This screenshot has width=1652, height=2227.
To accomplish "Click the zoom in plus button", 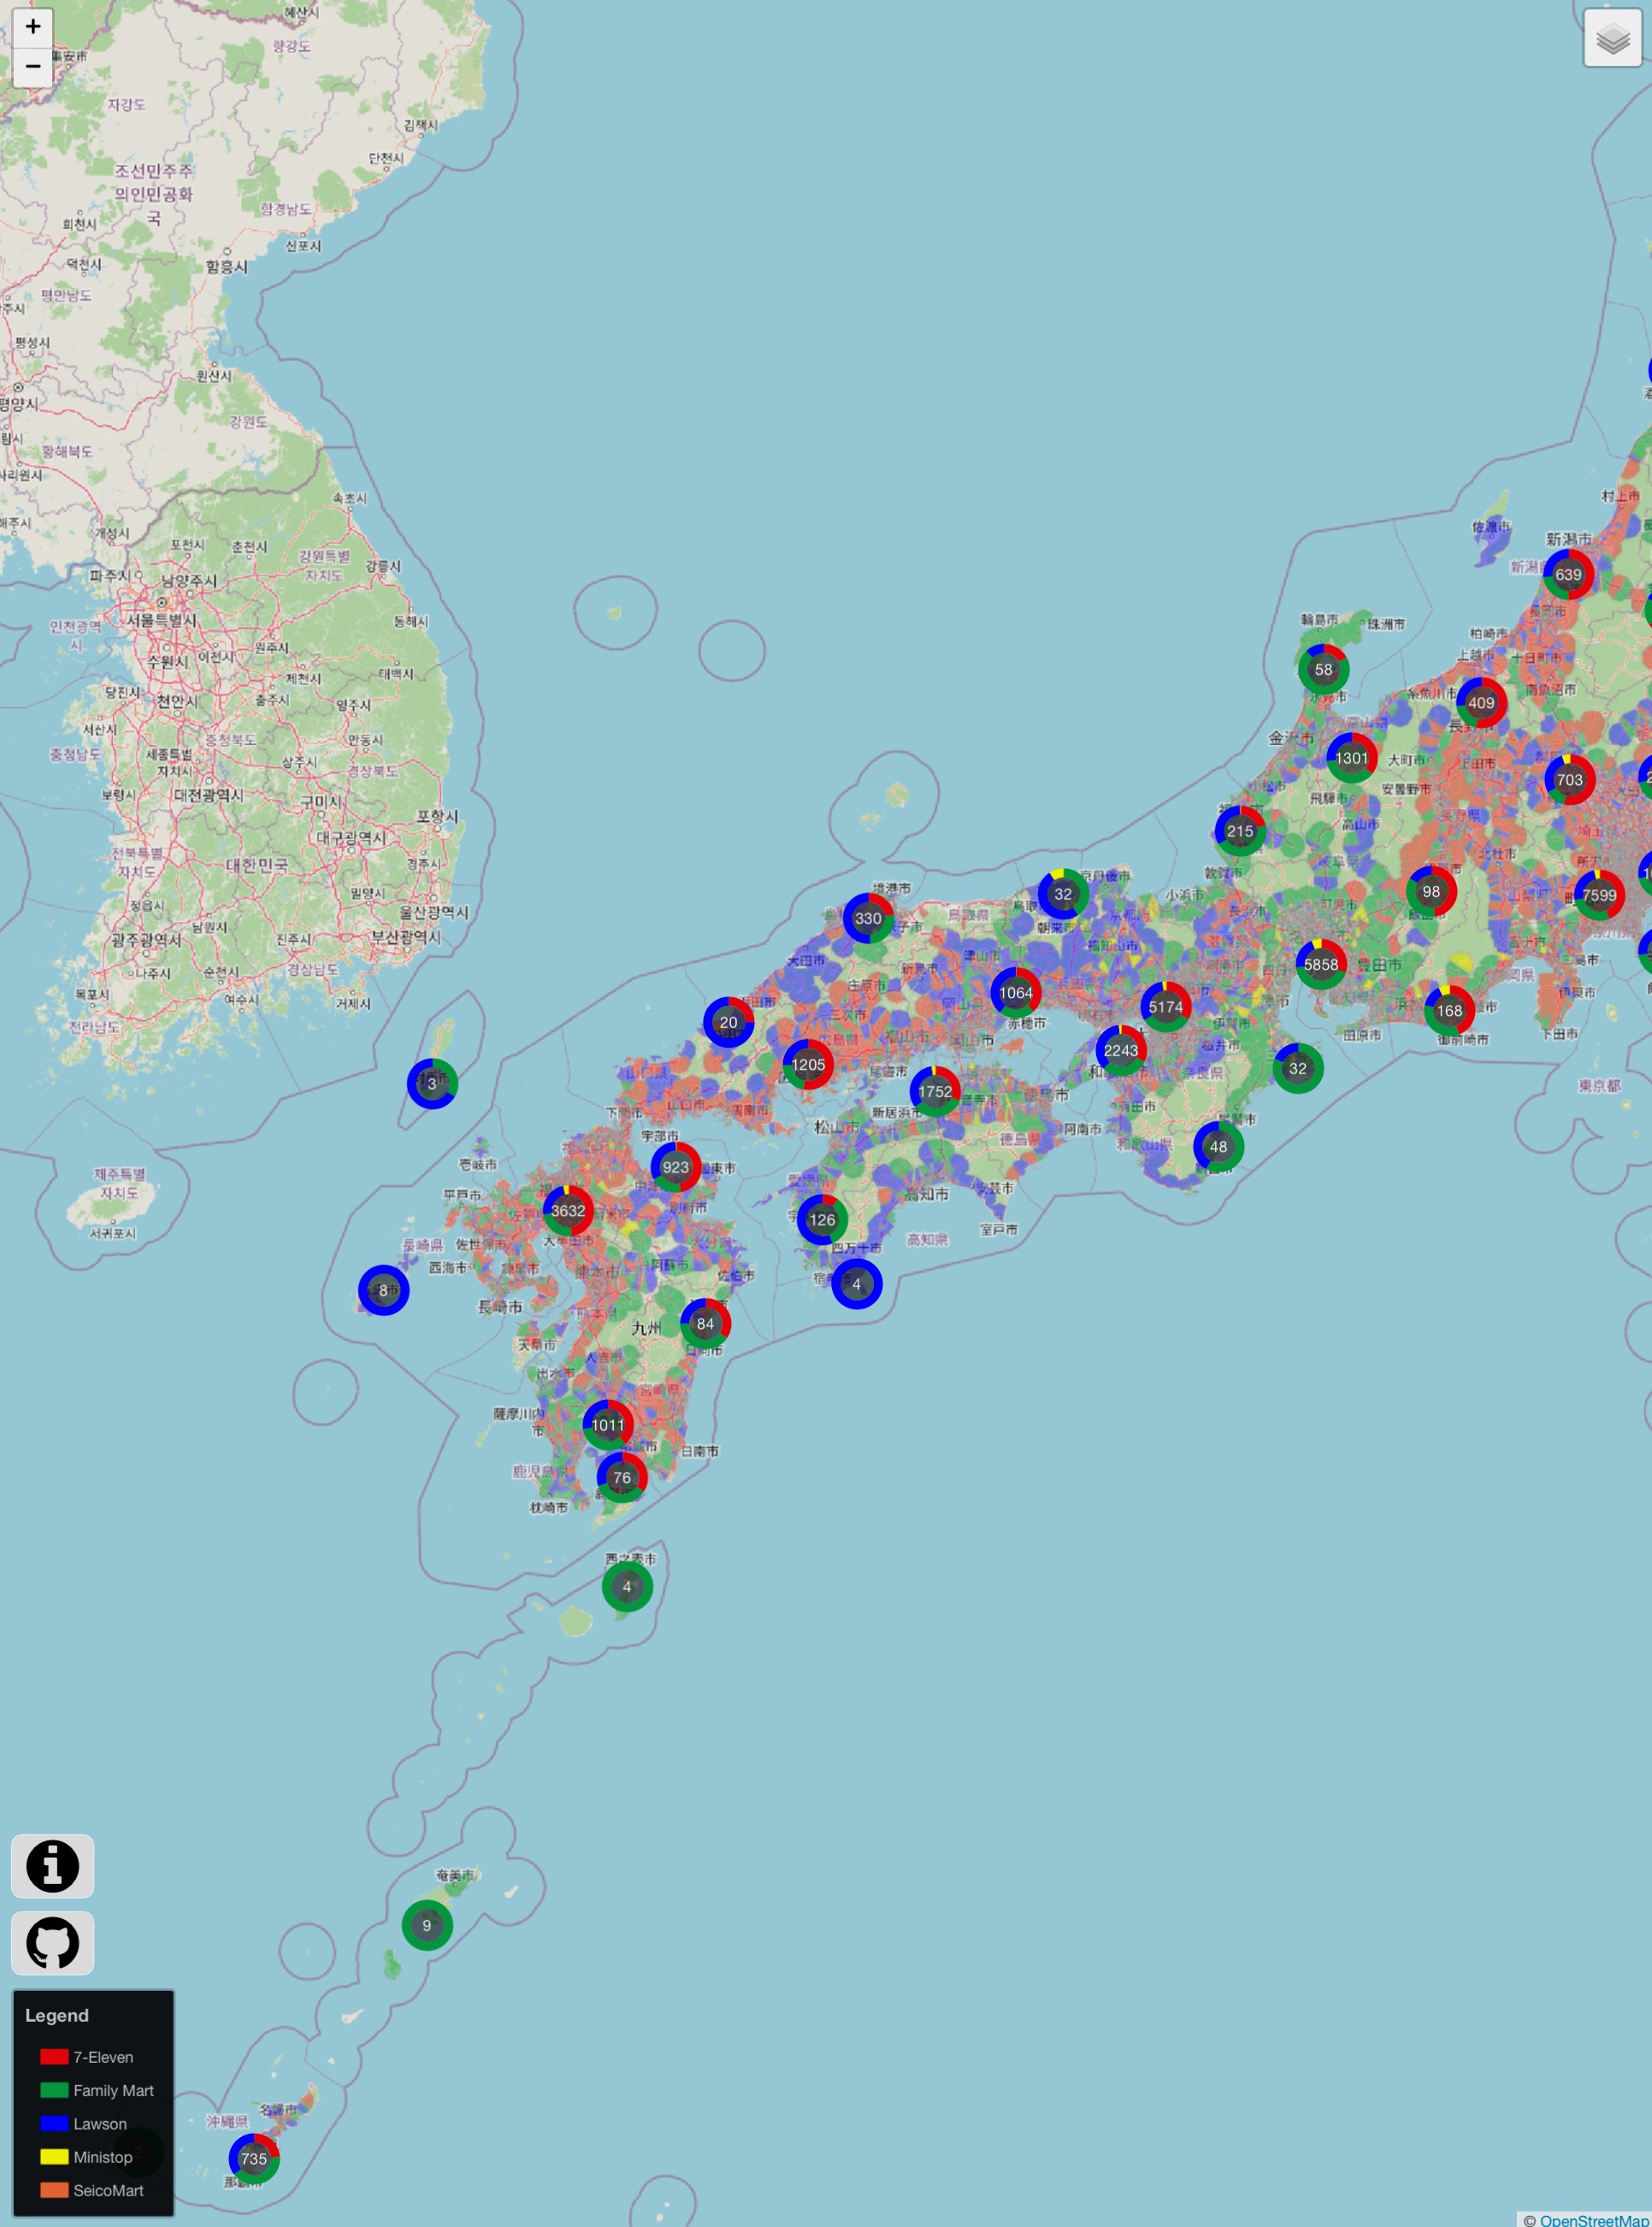I will pyautogui.click(x=33, y=27).
